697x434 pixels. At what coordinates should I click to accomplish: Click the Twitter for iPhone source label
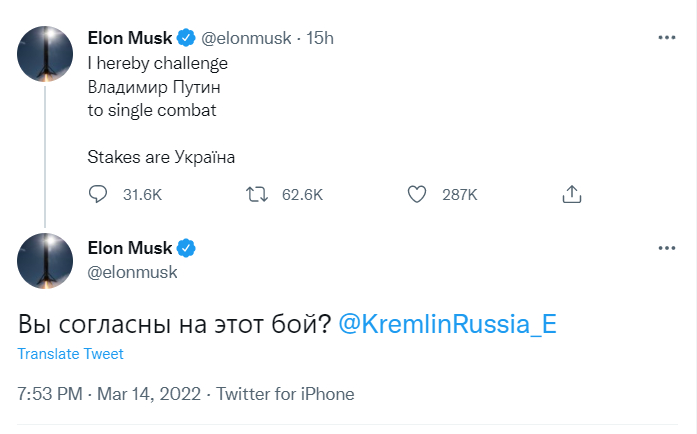pyautogui.click(x=285, y=394)
